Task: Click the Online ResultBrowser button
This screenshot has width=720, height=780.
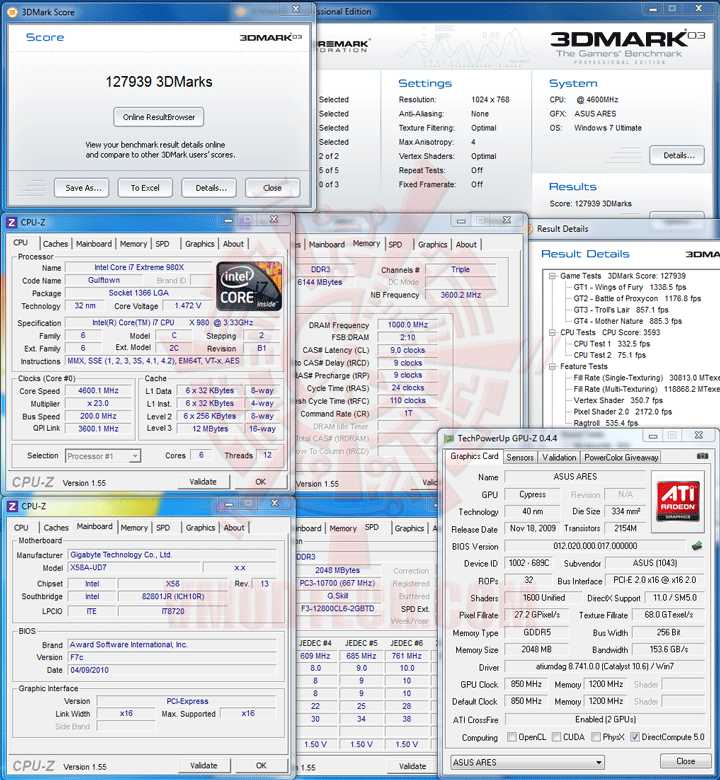Action: 159,117
